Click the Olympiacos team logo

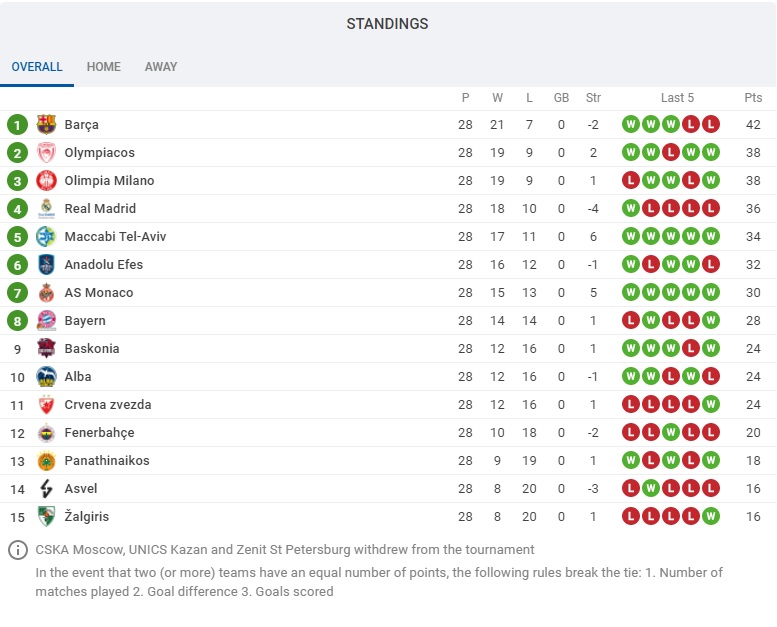(46, 153)
